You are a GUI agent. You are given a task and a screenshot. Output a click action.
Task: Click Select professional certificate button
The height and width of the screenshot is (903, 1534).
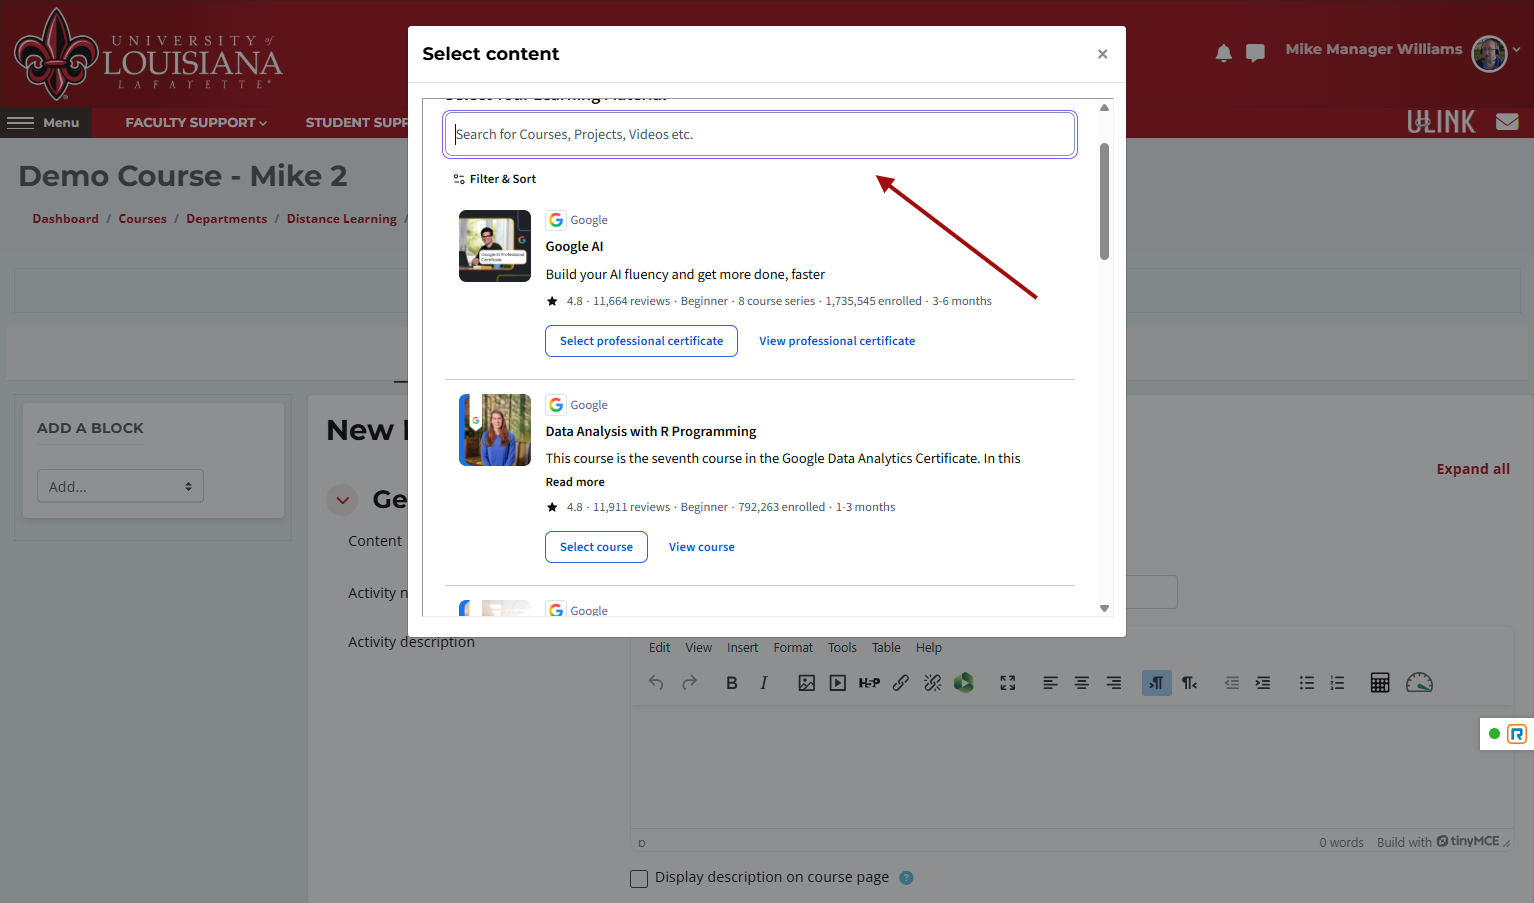coord(641,341)
